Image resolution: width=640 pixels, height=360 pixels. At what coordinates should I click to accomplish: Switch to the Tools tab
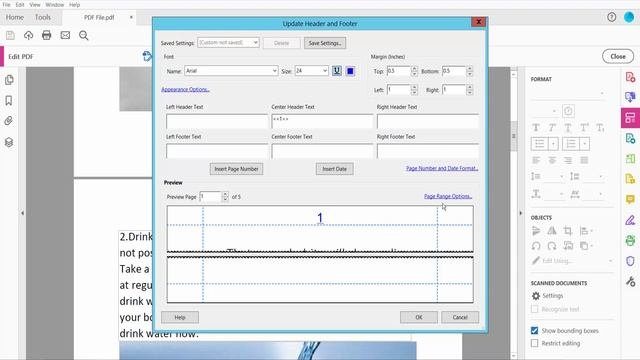pos(43,17)
